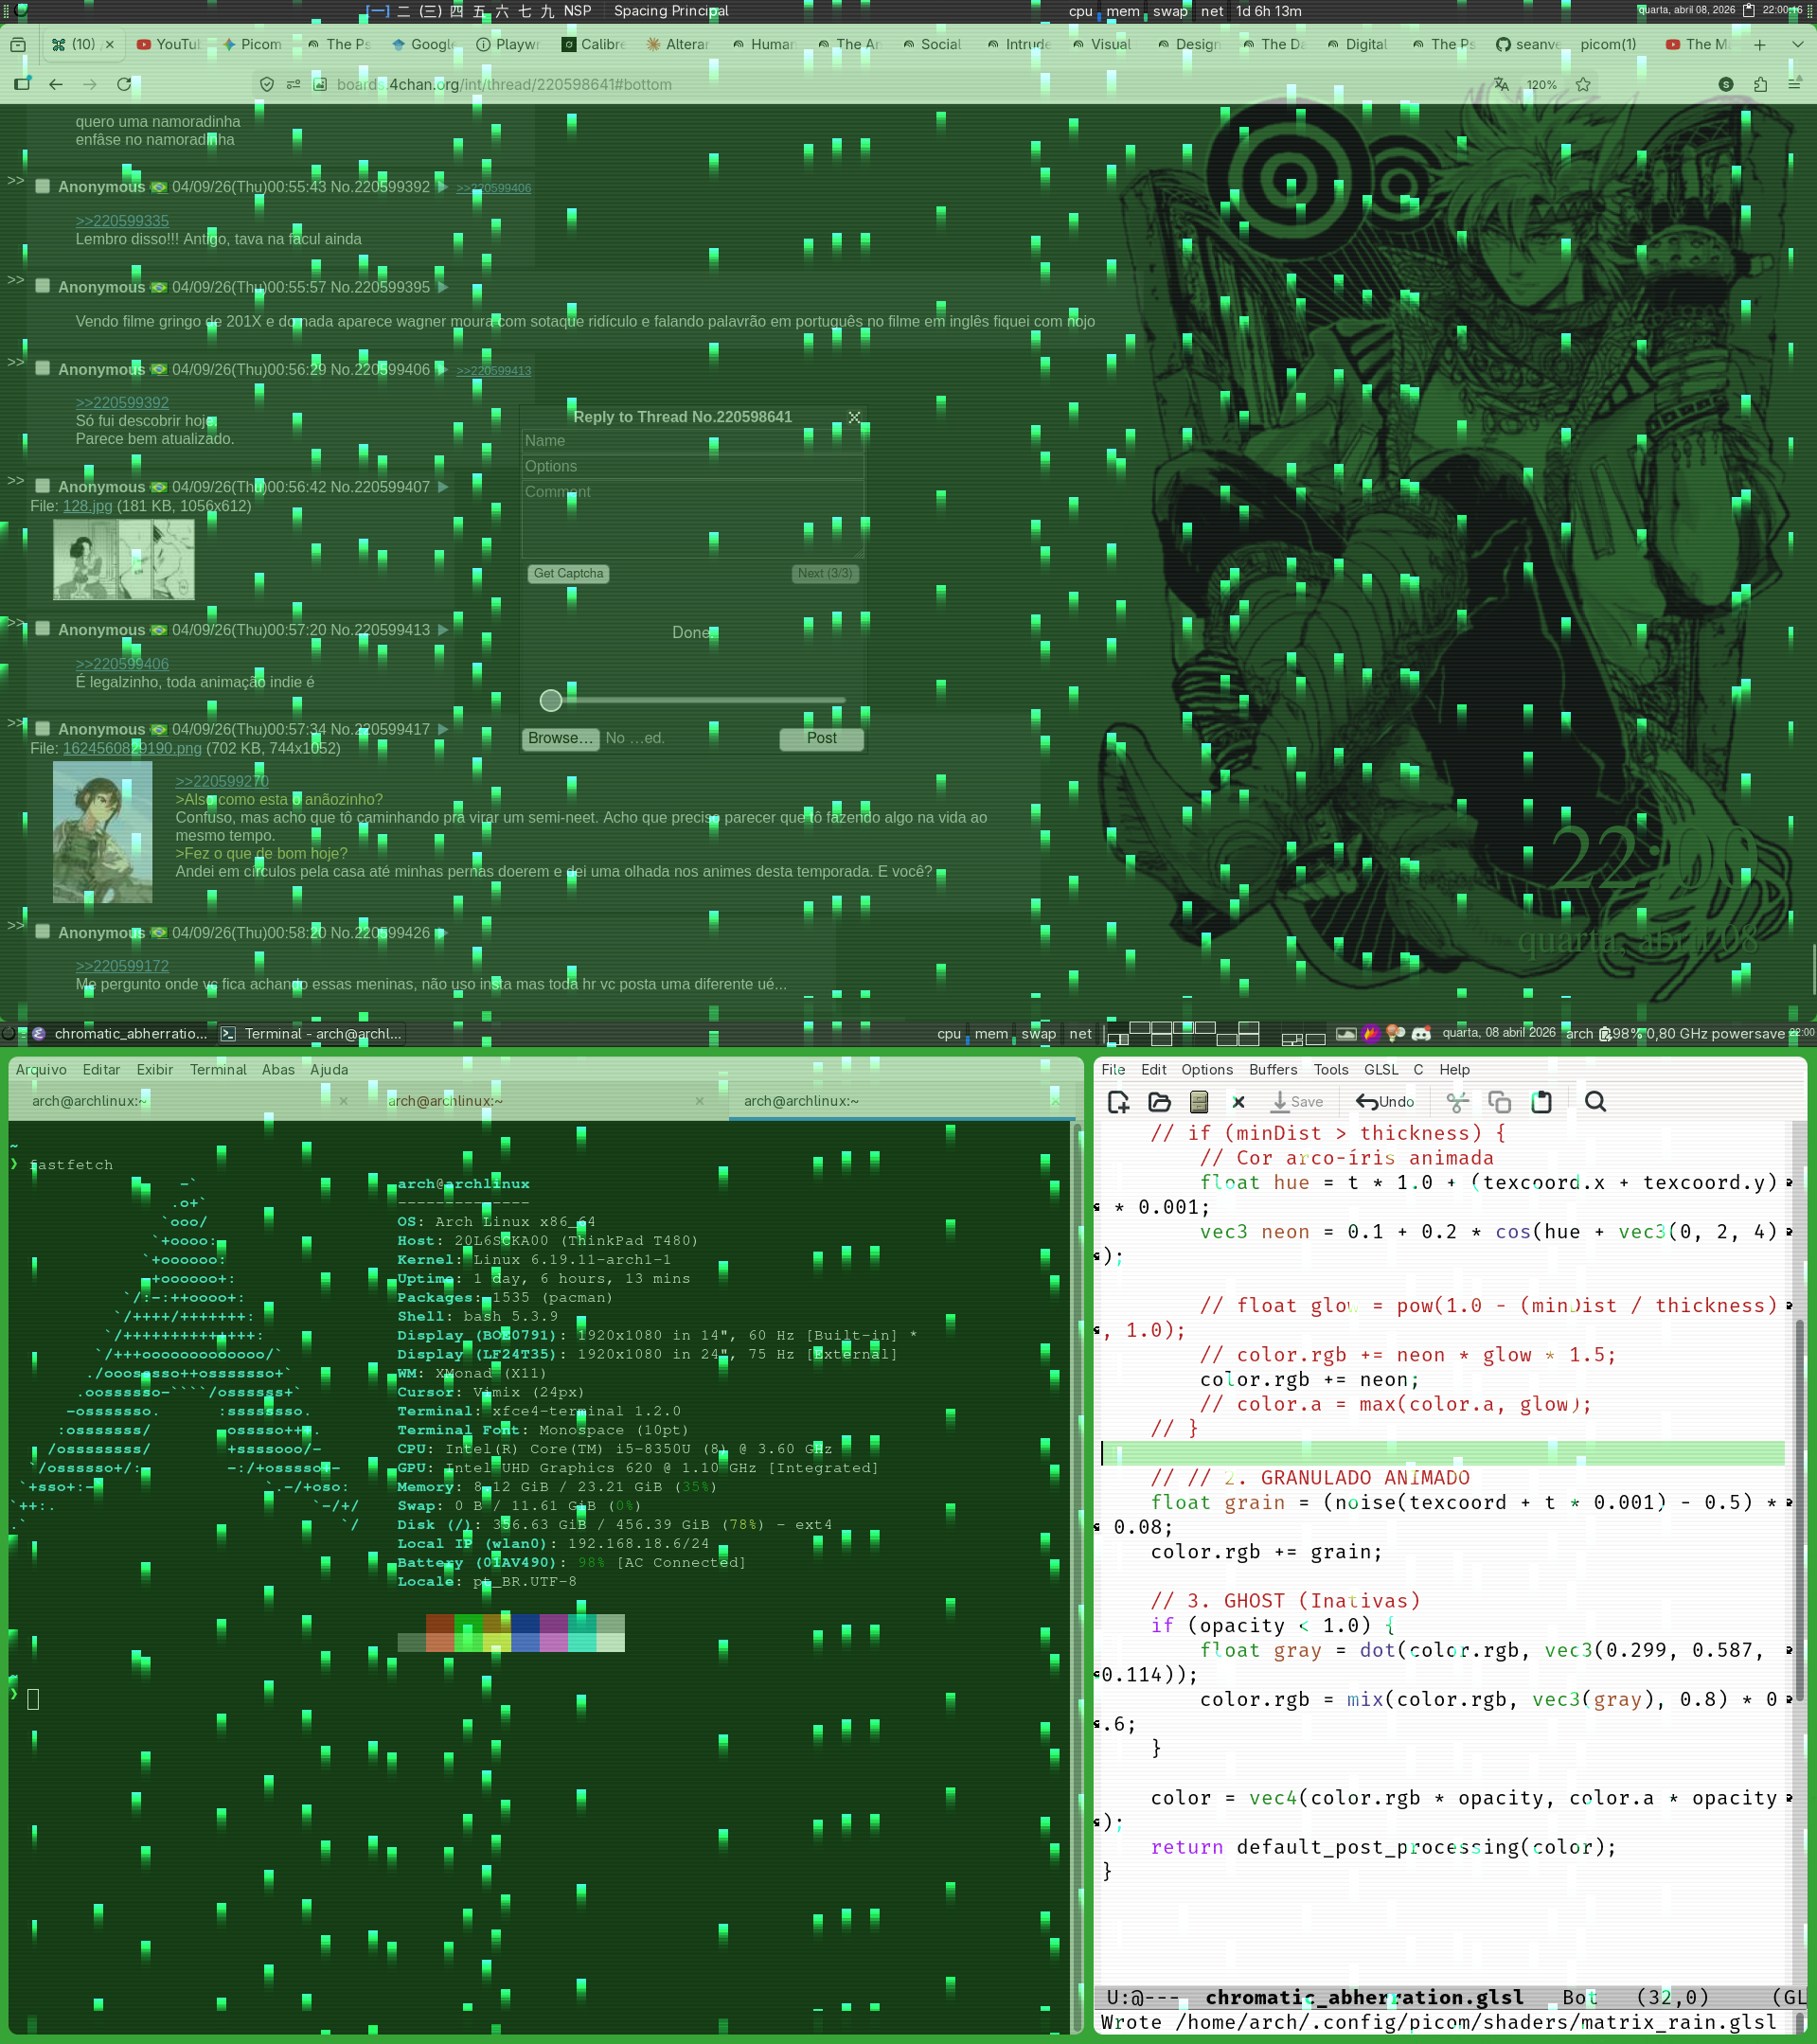
Task: Open the list-all-tabs chevron in the browser
Action: point(1797,45)
